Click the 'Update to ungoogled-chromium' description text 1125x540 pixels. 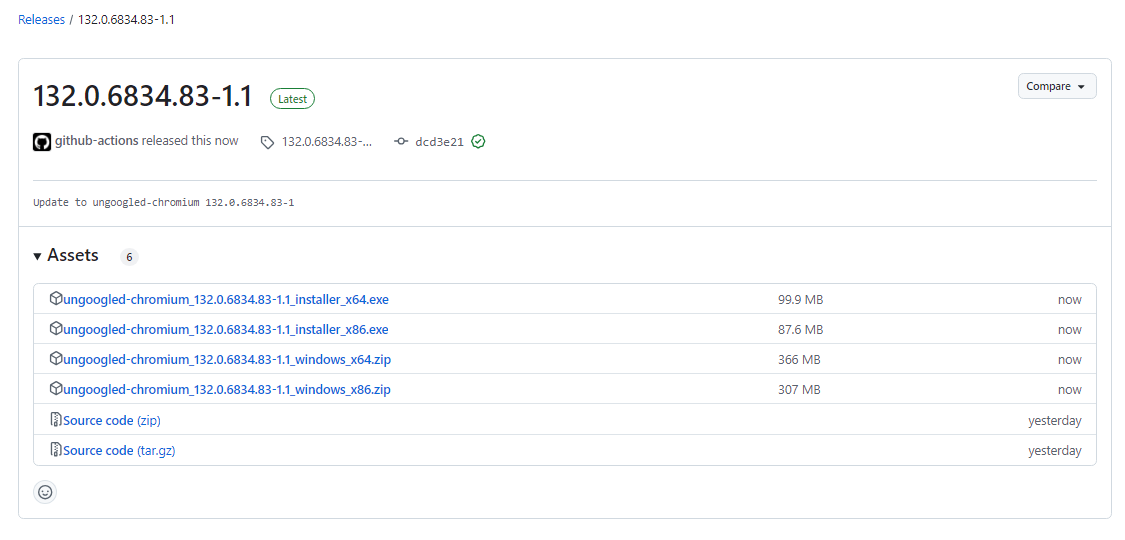(164, 203)
